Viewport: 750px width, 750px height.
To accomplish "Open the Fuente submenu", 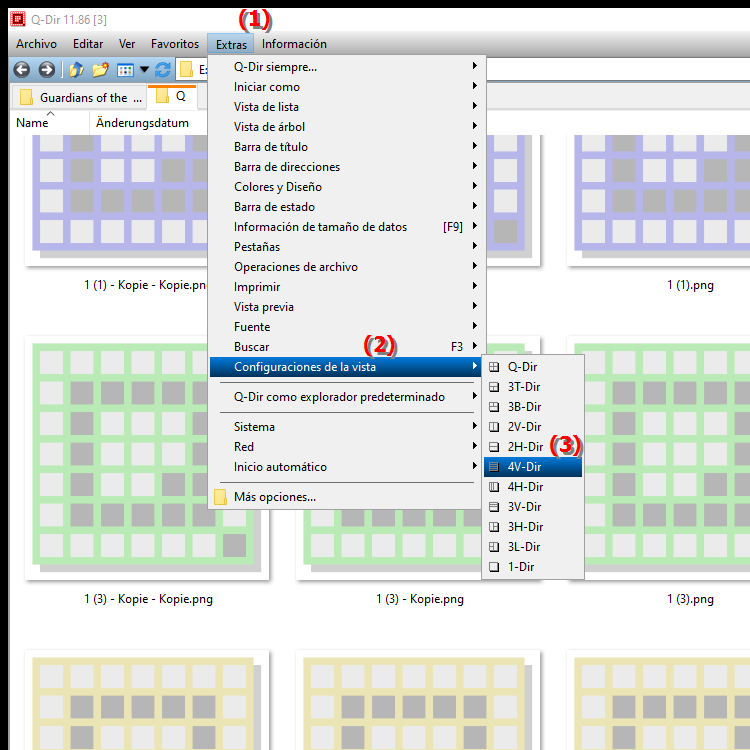I will (346, 327).
